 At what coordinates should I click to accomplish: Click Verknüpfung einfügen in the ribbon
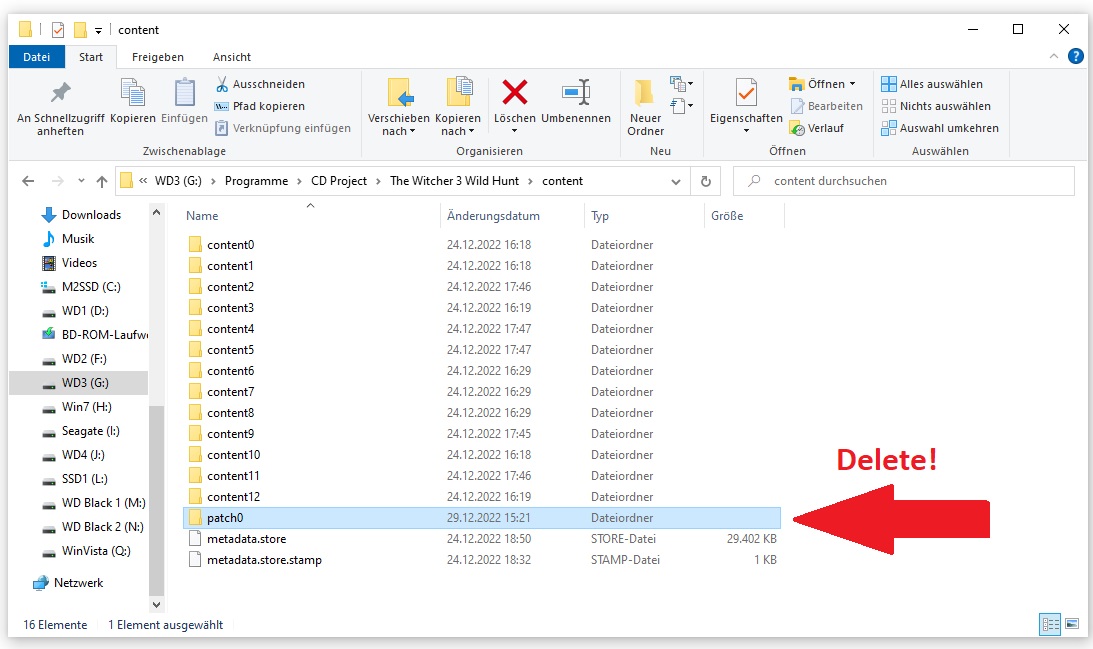pyautogui.click(x=283, y=128)
